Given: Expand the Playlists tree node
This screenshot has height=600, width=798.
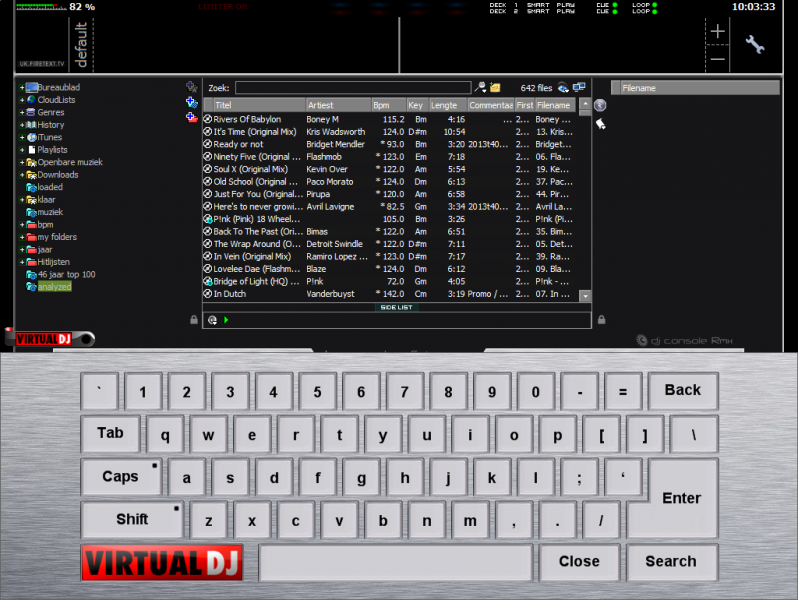Looking at the screenshot, I should click(22, 150).
